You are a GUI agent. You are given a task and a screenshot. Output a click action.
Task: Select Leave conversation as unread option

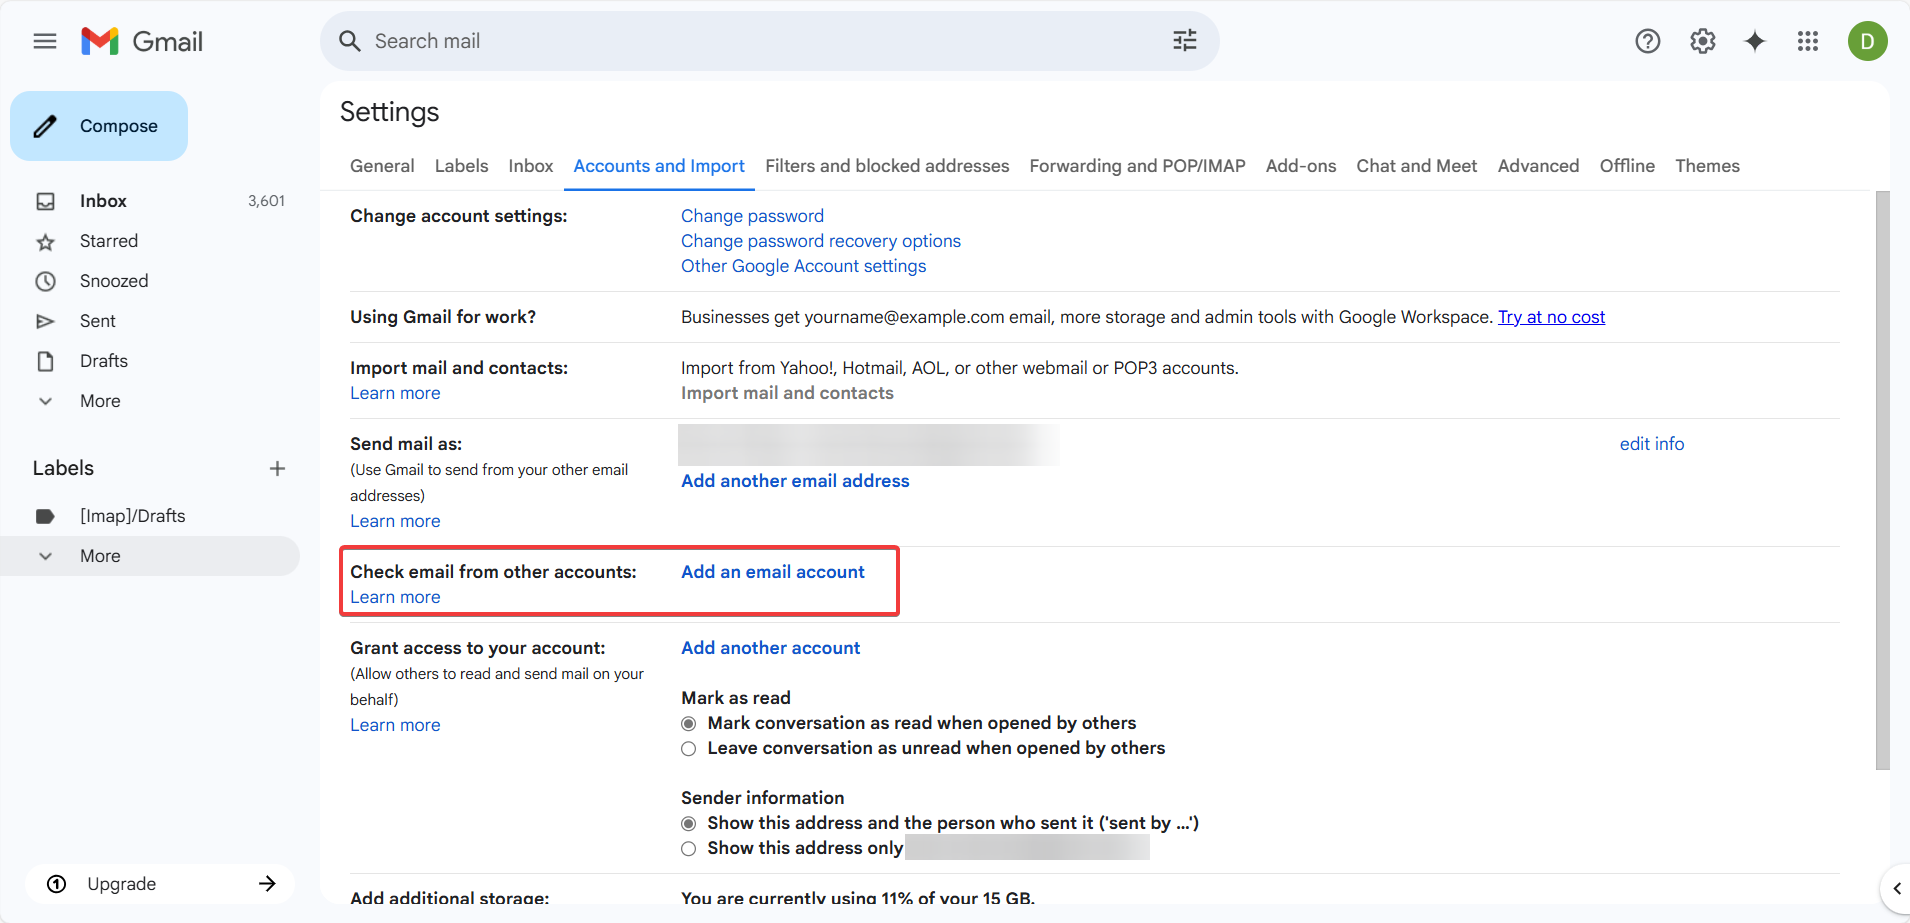[x=688, y=749]
